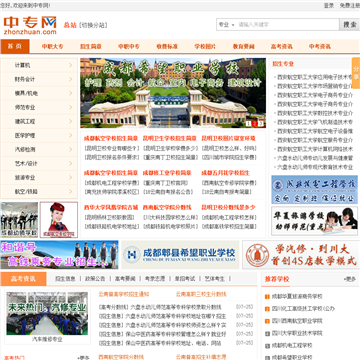Open the 成都航空学校招生简章 red headline beside 昆明卫生学校招生简章
The height and width of the screenshot is (360, 360).
pos(111,138)
